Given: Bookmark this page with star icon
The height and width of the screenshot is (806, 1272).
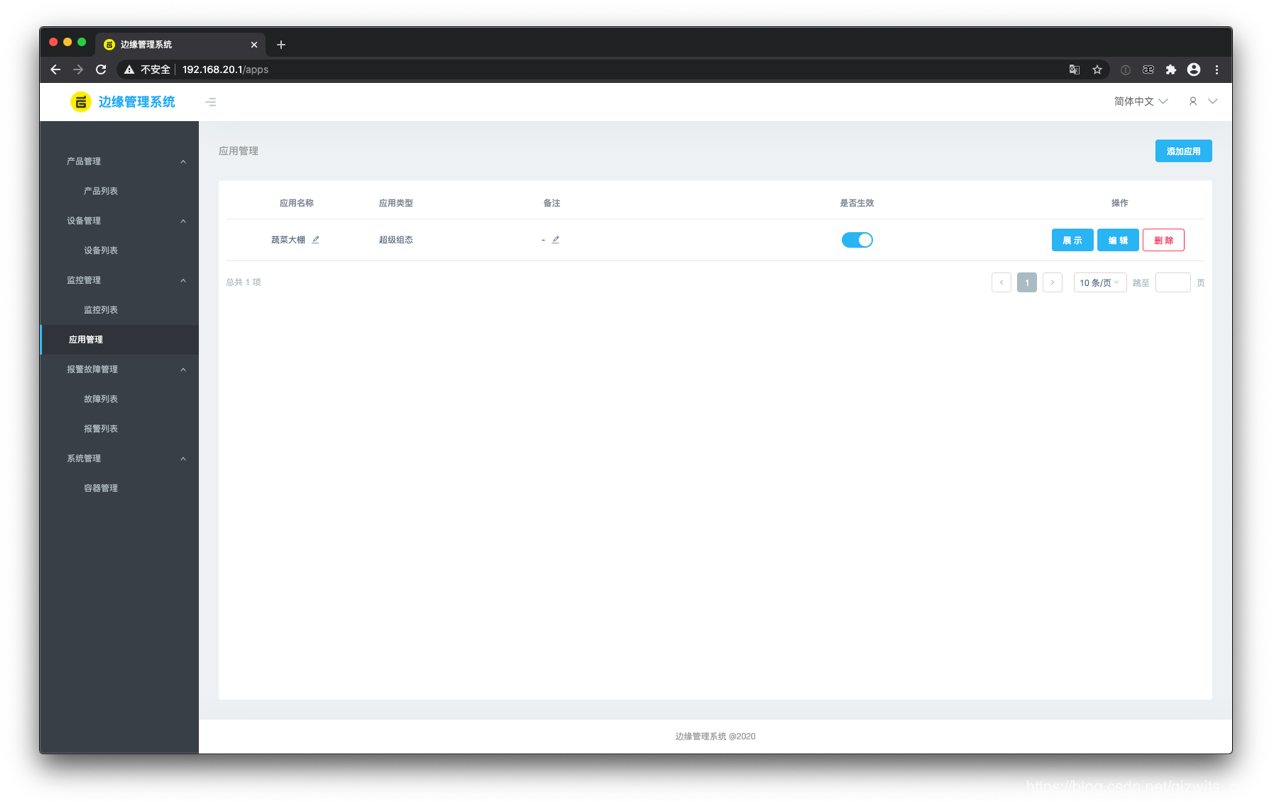Looking at the screenshot, I should tap(1097, 70).
